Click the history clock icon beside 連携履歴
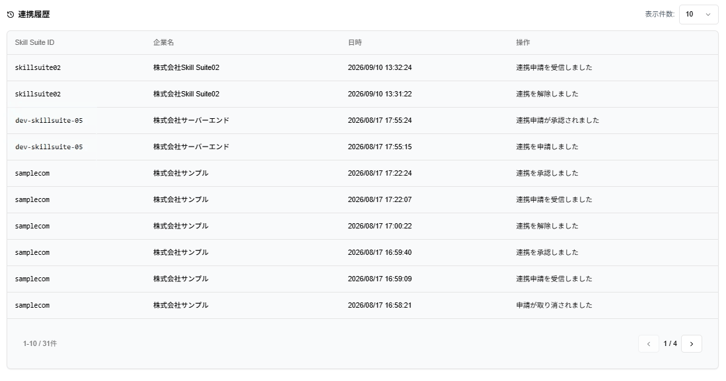This screenshot has height=381, width=726. [x=11, y=15]
